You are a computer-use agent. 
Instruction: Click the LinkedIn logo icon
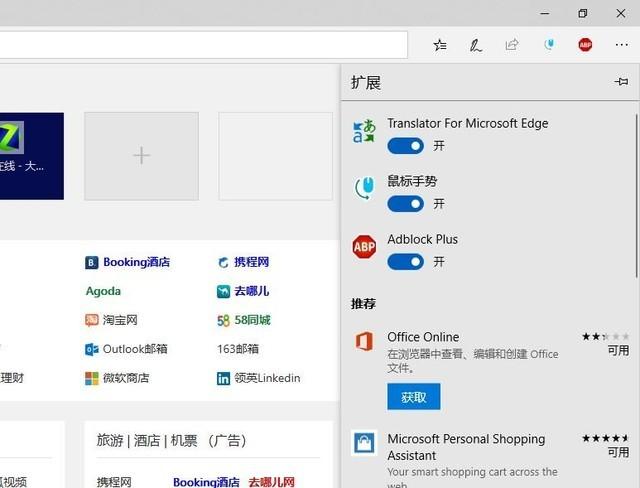(223, 379)
